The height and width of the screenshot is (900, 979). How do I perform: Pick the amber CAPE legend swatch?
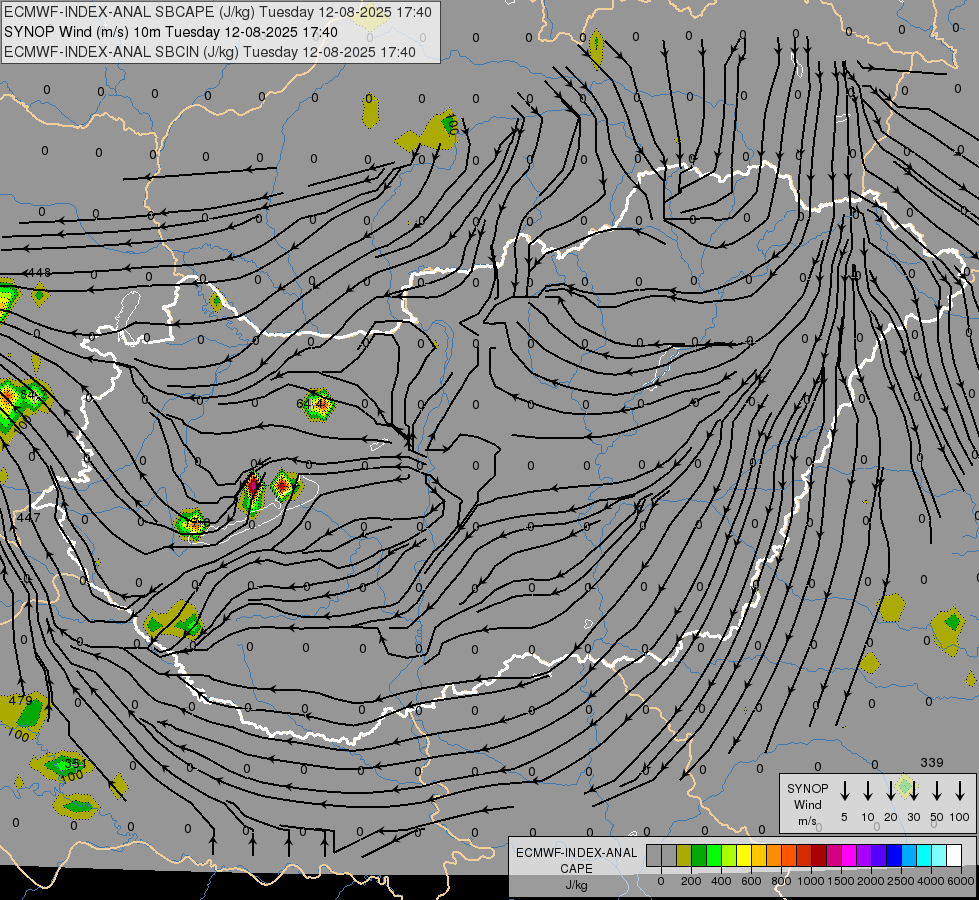tap(759, 855)
